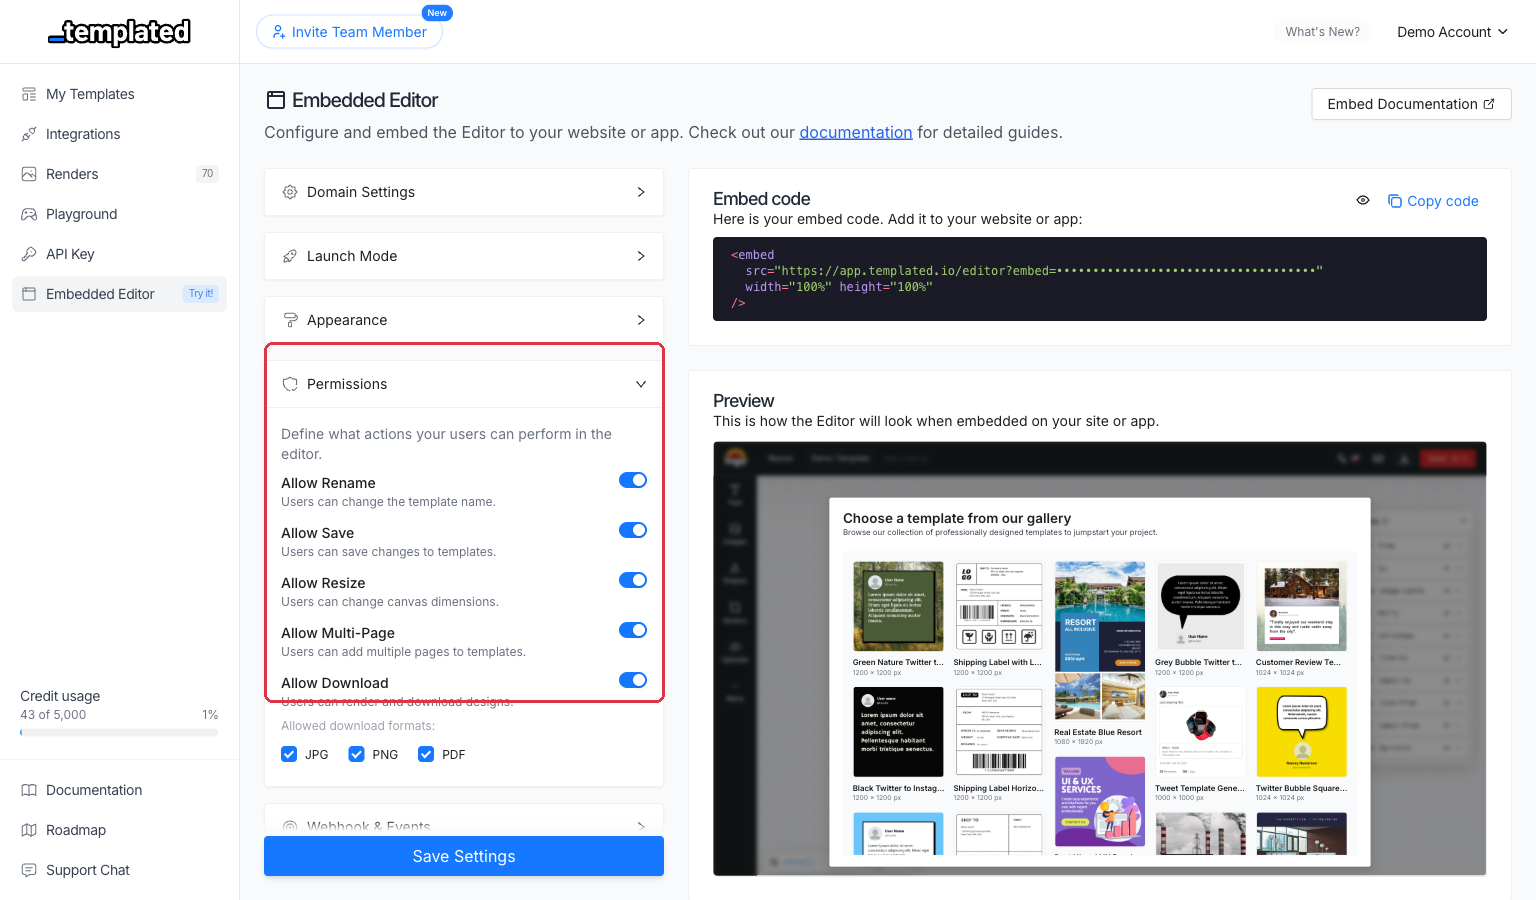Click the Integrations plug icon

(29, 133)
